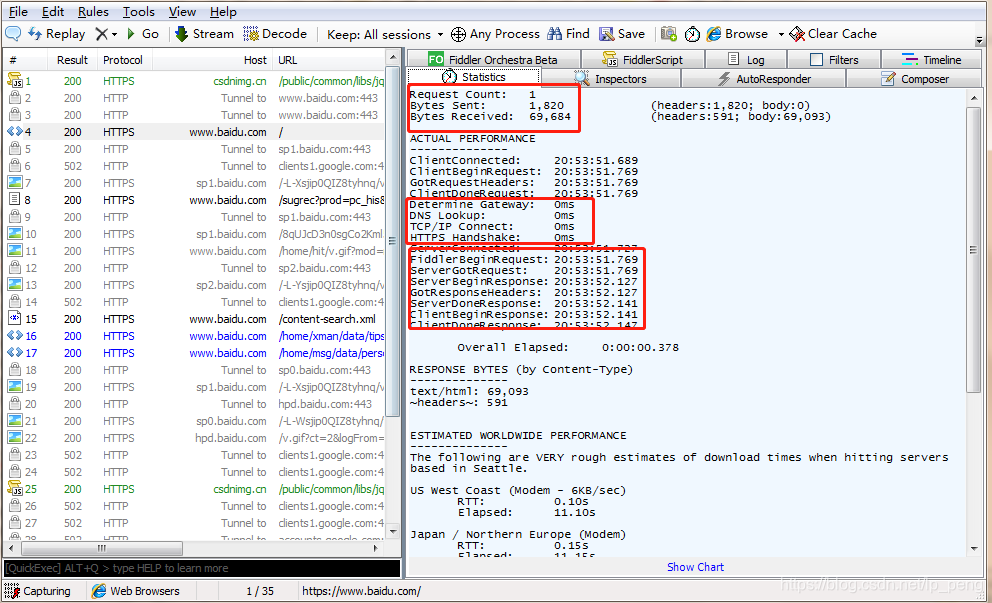Image resolution: width=992 pixels, height=603 pixels.
Task: Click the Any Process target icon
Action: point(458,34)
